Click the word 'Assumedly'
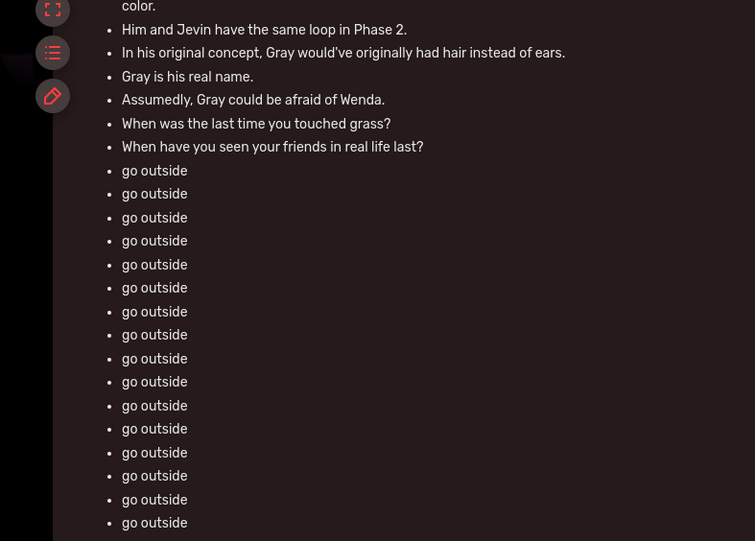The height and width of the screenshot is (541, 755). point(157,100)
